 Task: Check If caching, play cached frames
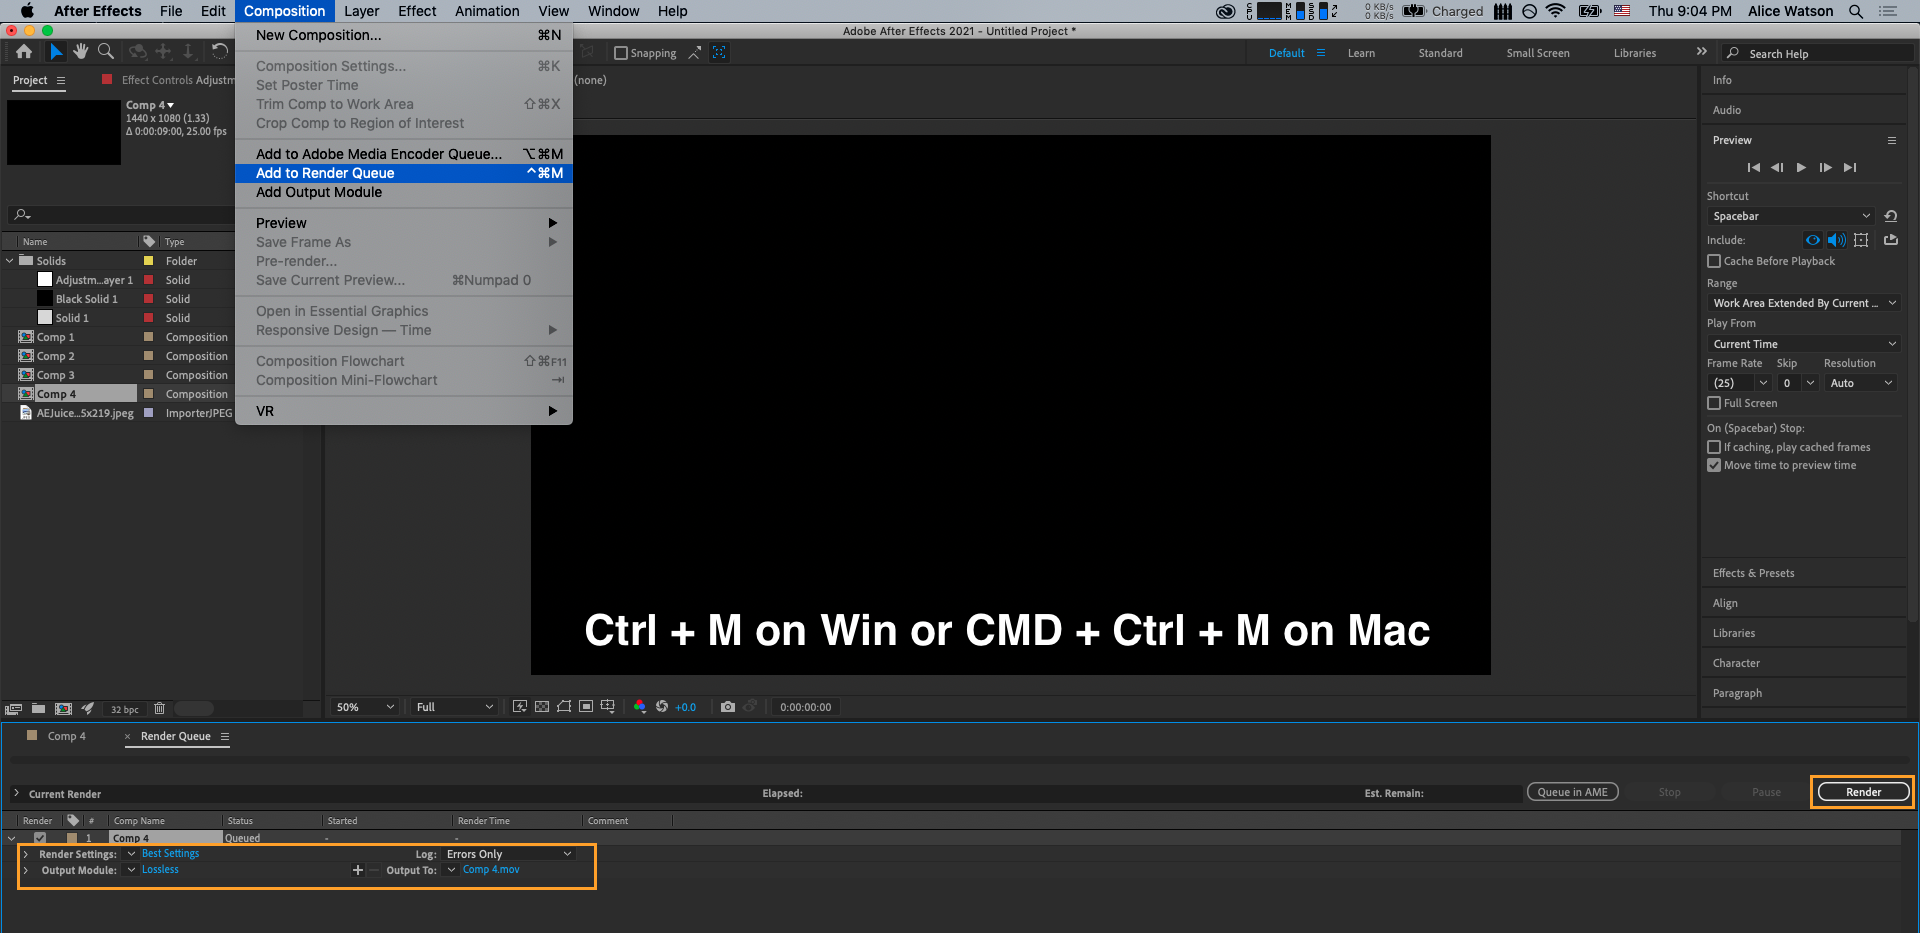pos(1714,447)
